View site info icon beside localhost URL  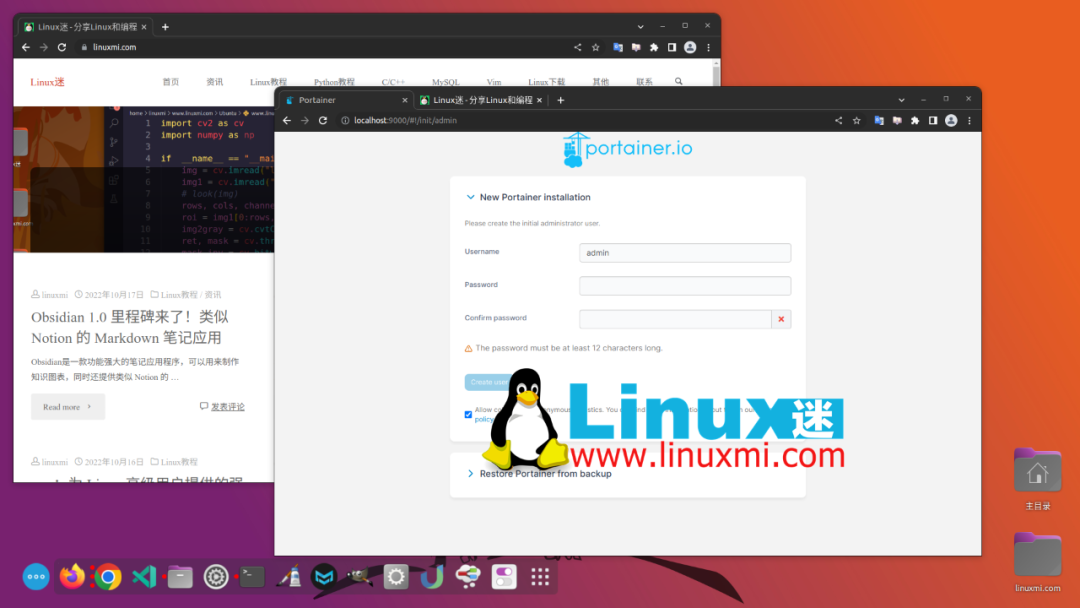click(x=345, y=120)
